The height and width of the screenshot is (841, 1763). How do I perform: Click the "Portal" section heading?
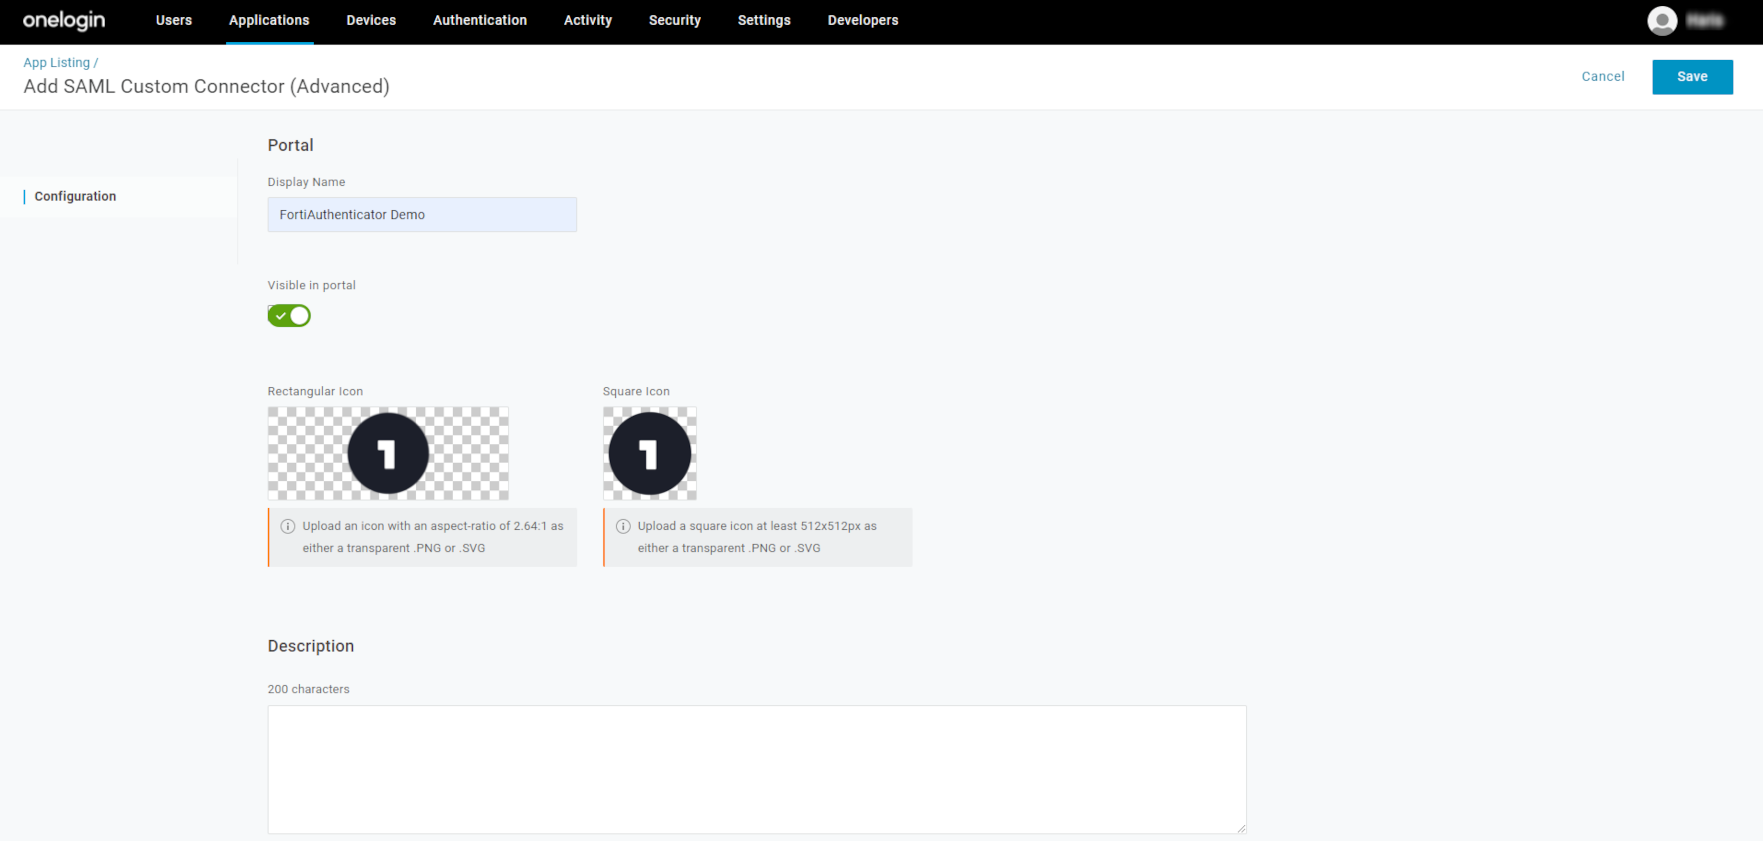[291, 145]
